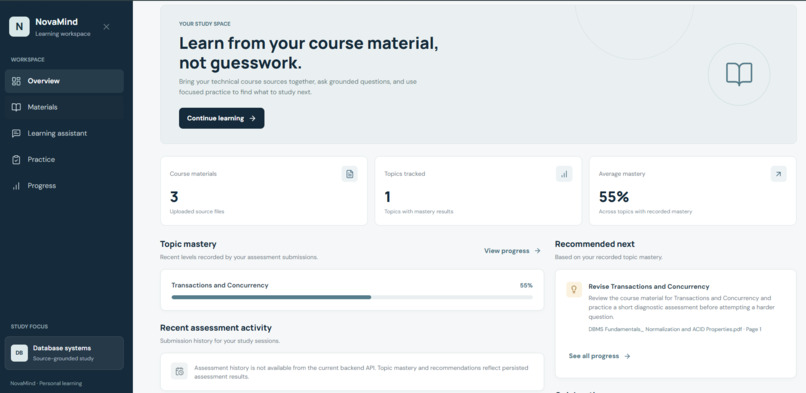This screenshot has width=806, height=393.
Task: Click the open book icon in hero banner
Action: [x=739, y=74]
